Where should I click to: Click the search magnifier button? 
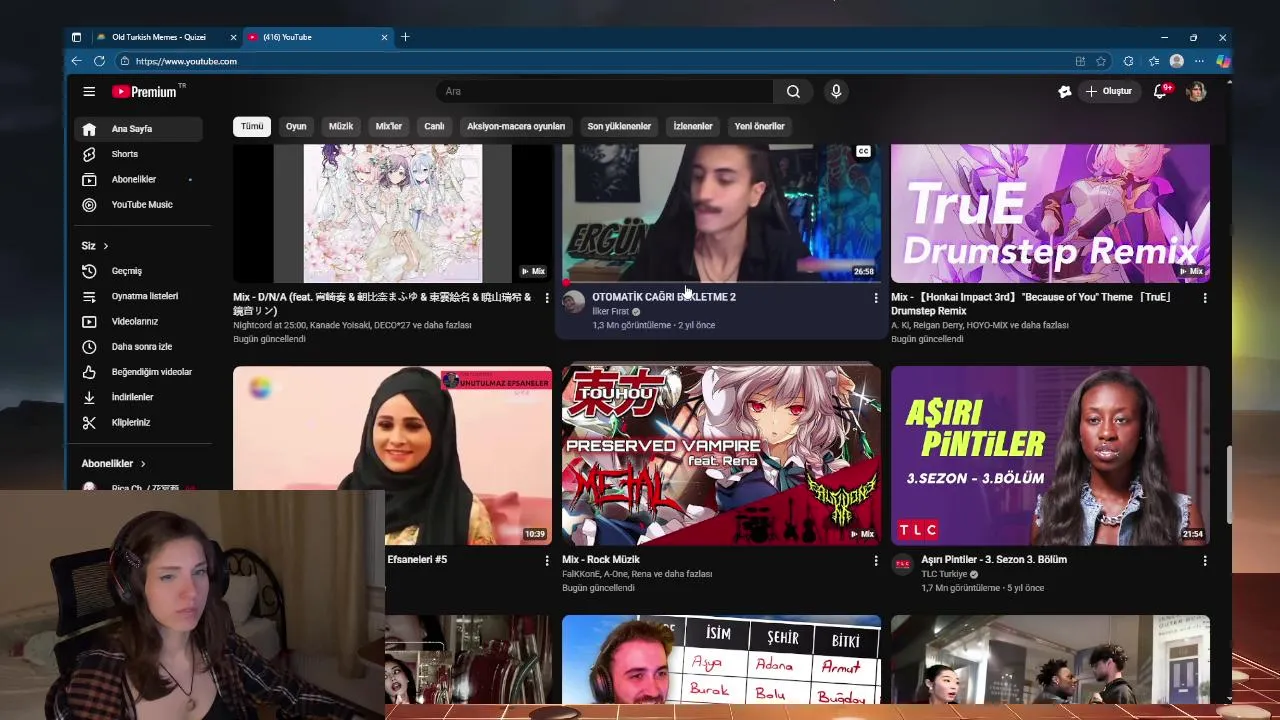point(793,91)
